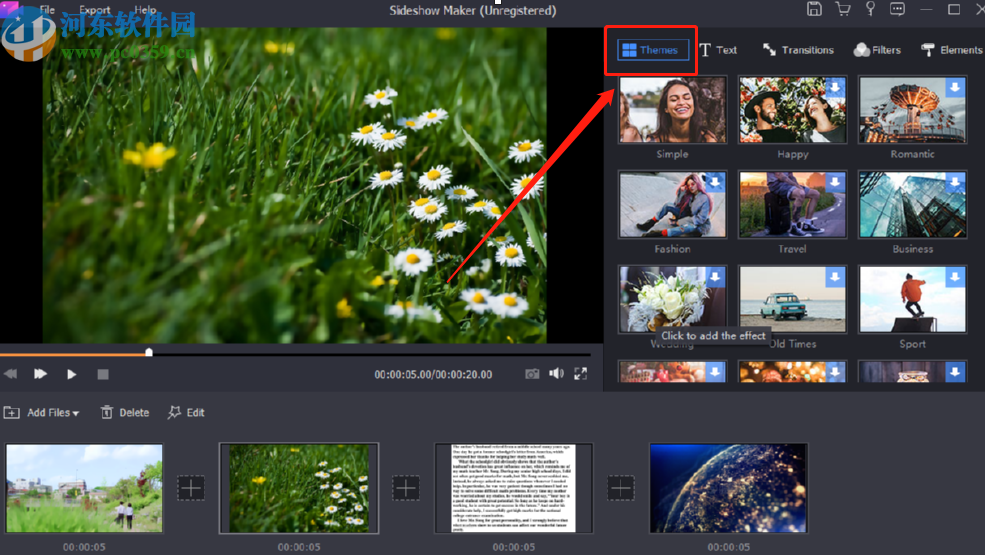
Task: Click the save project icon in title bar
Action: [x=814, y=9]
